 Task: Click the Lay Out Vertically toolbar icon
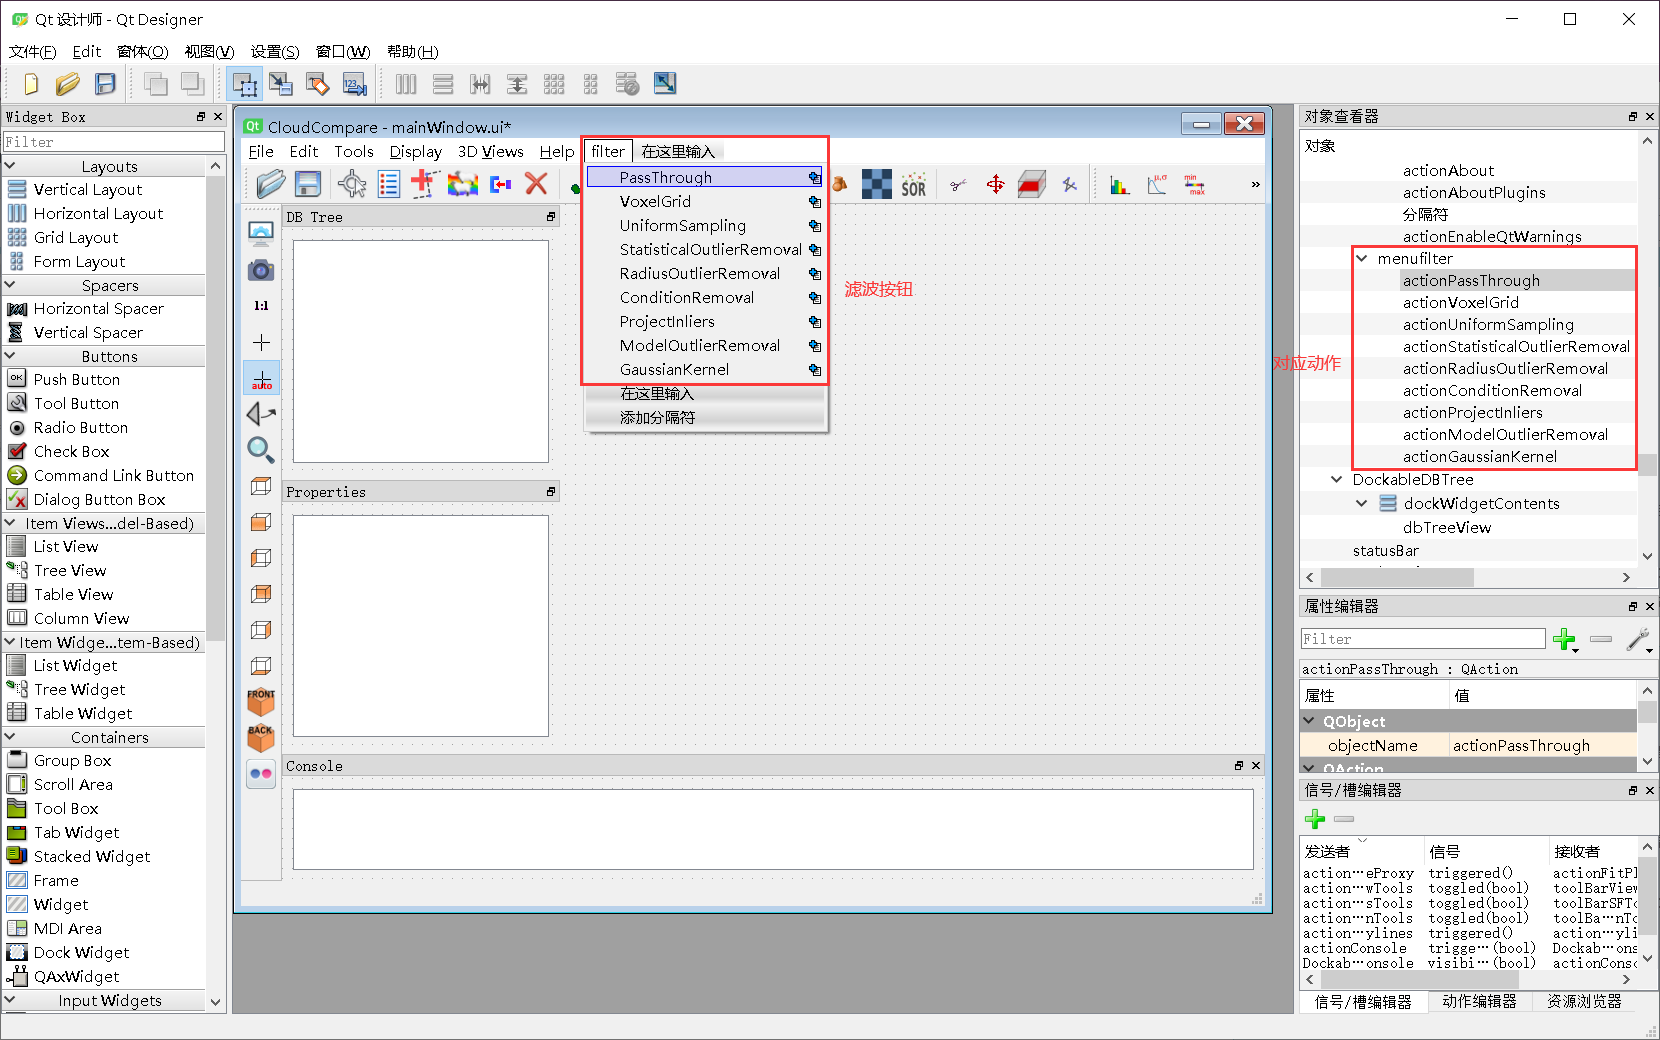click(x=443, y=84)
